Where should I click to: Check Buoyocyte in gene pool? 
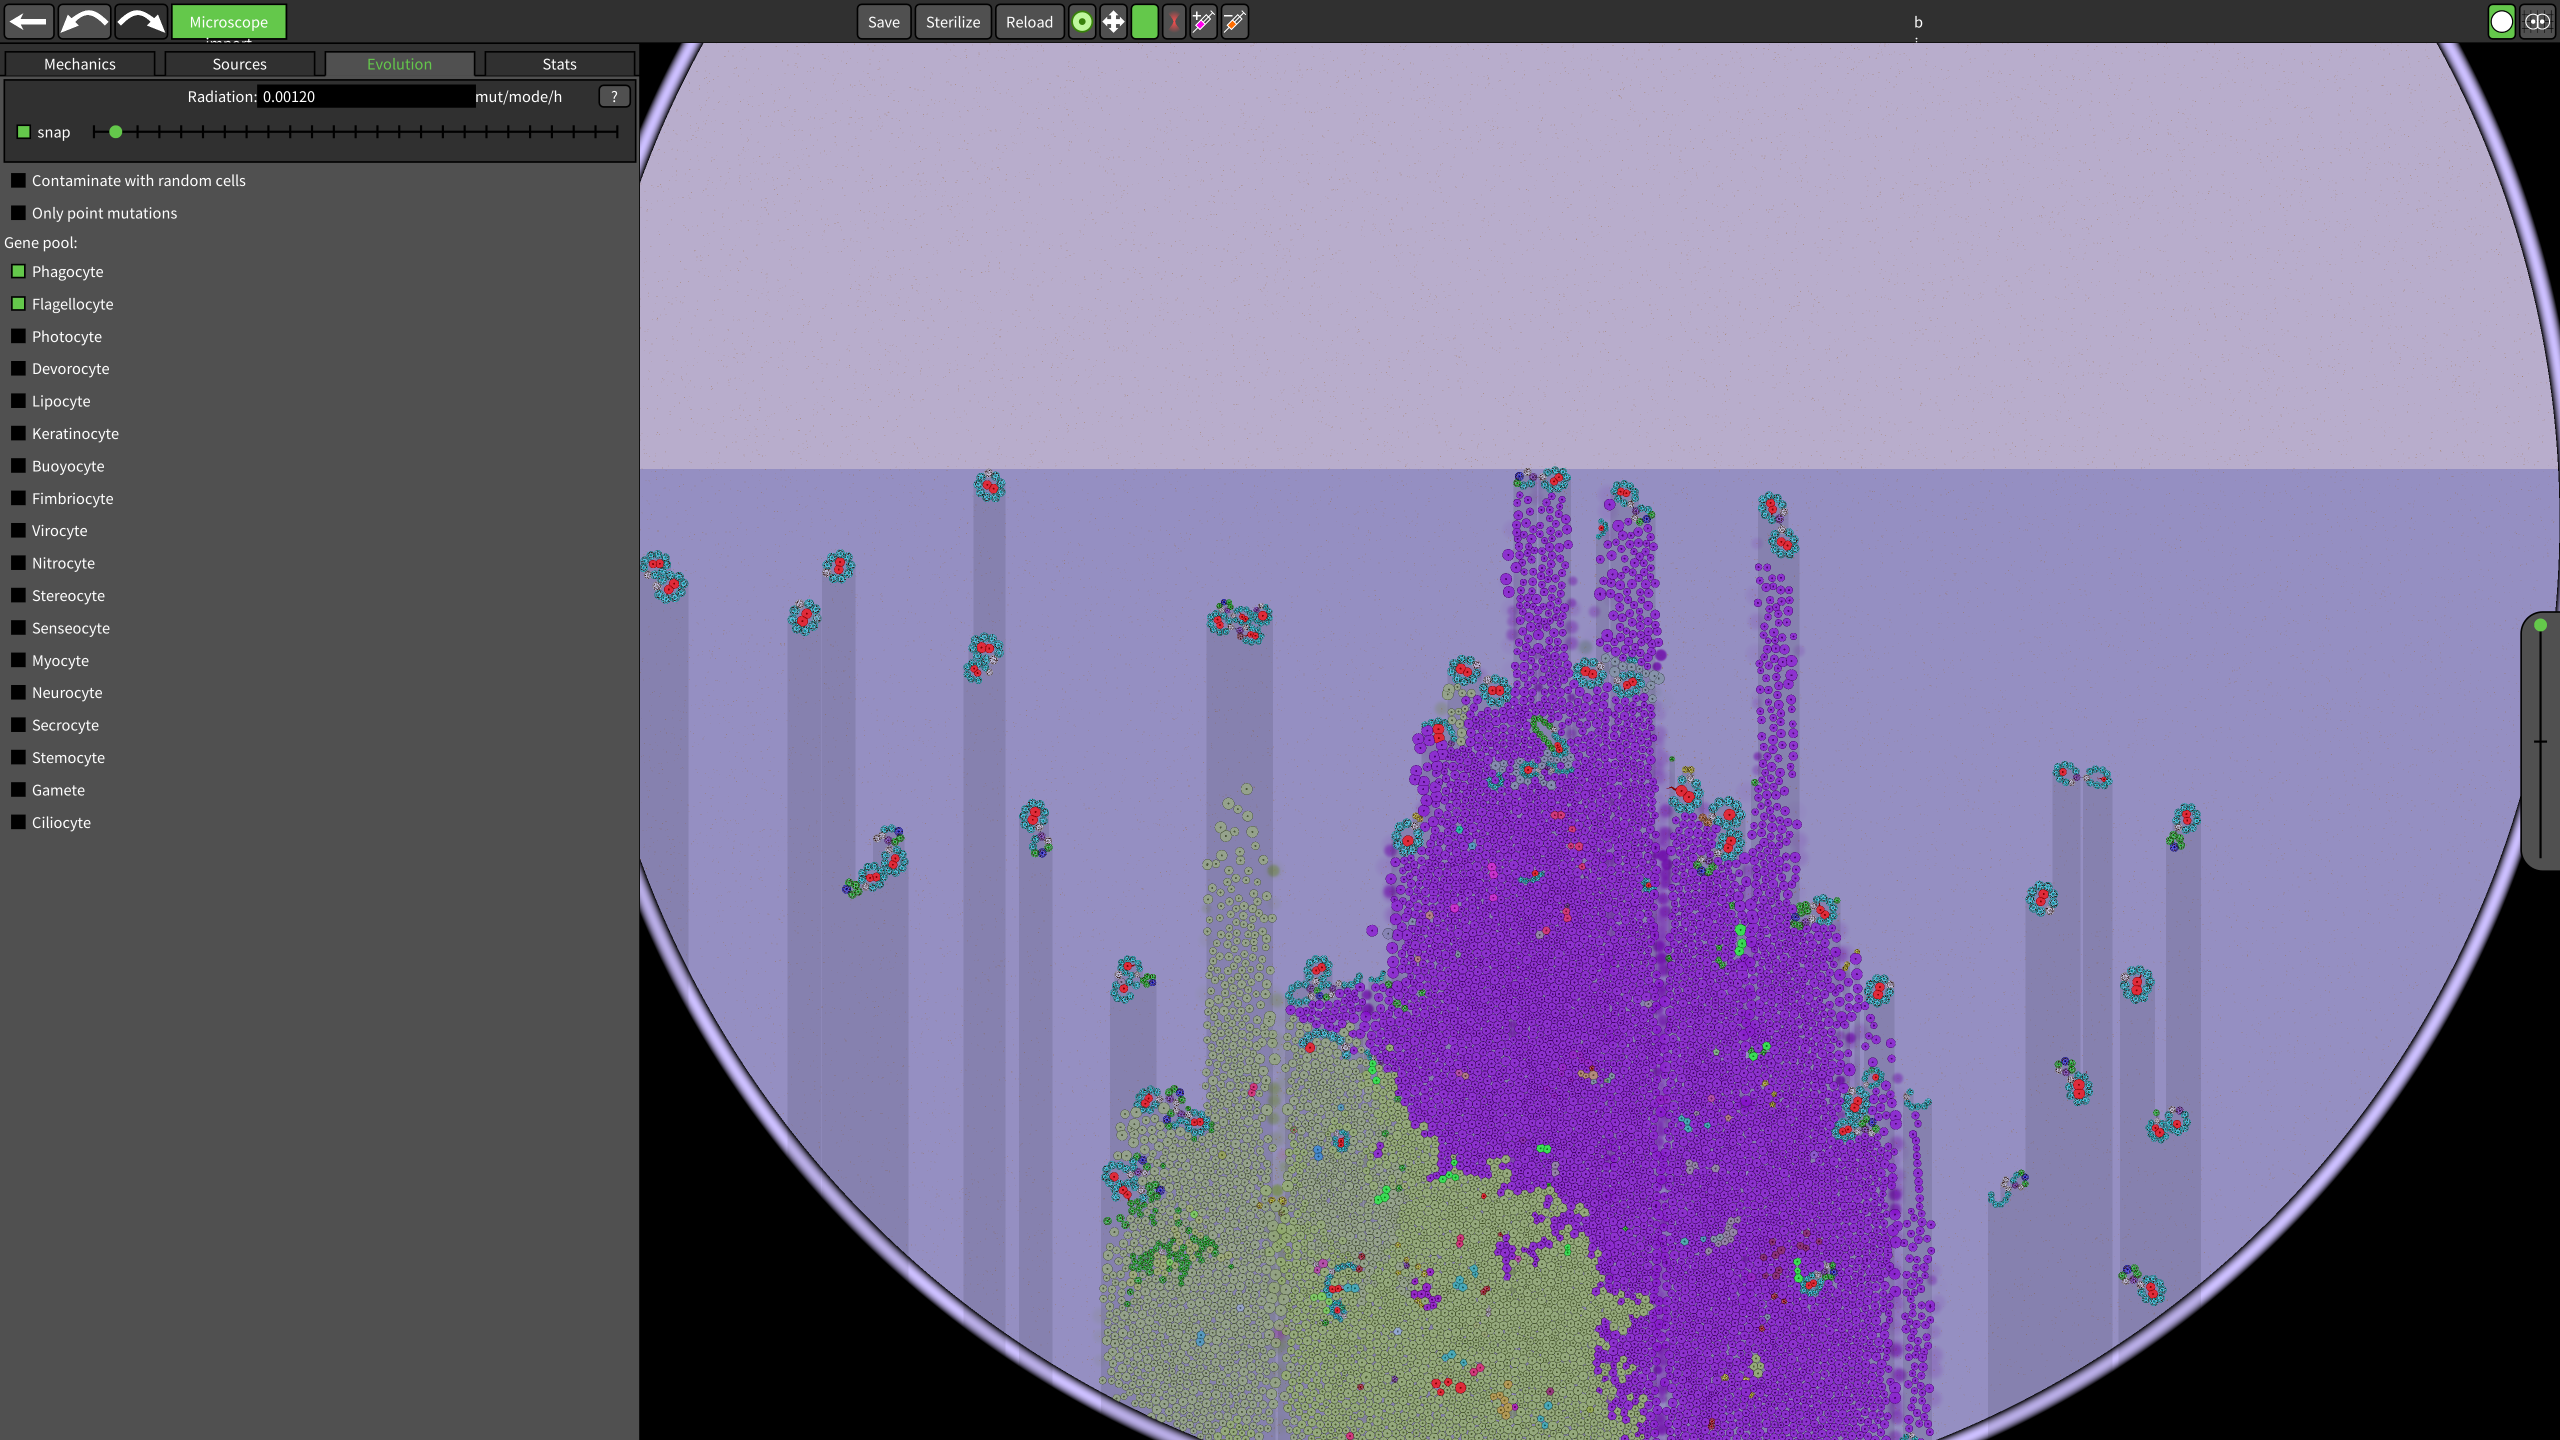click(x=18, y=465)
